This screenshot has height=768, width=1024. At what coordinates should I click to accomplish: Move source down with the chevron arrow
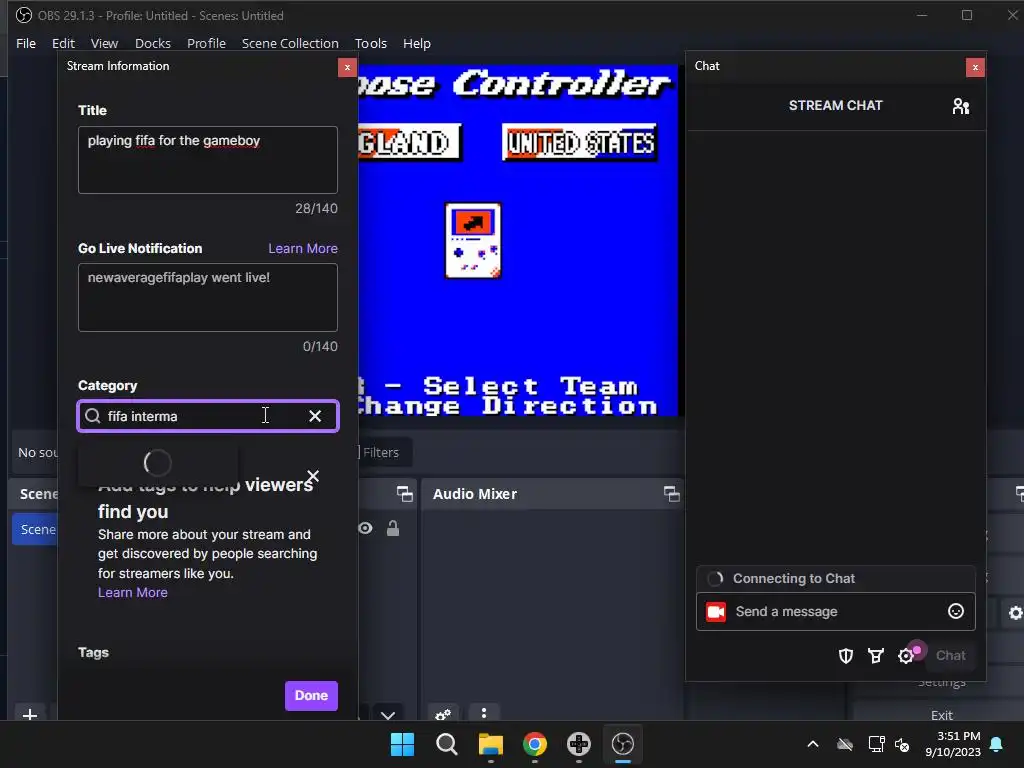pos(388,715)
